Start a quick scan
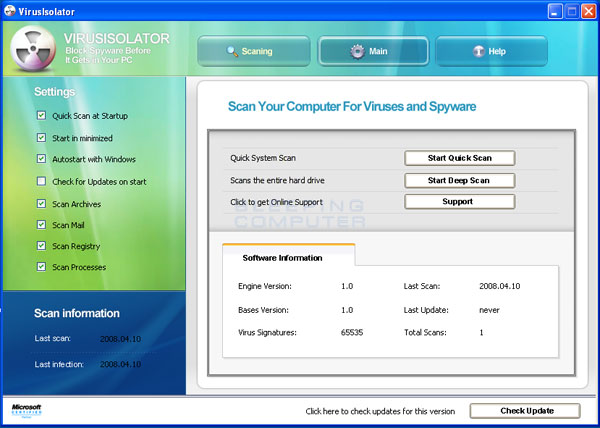This screenshot has height=428, width=600. pyautogui.click(x=460, y=158)
